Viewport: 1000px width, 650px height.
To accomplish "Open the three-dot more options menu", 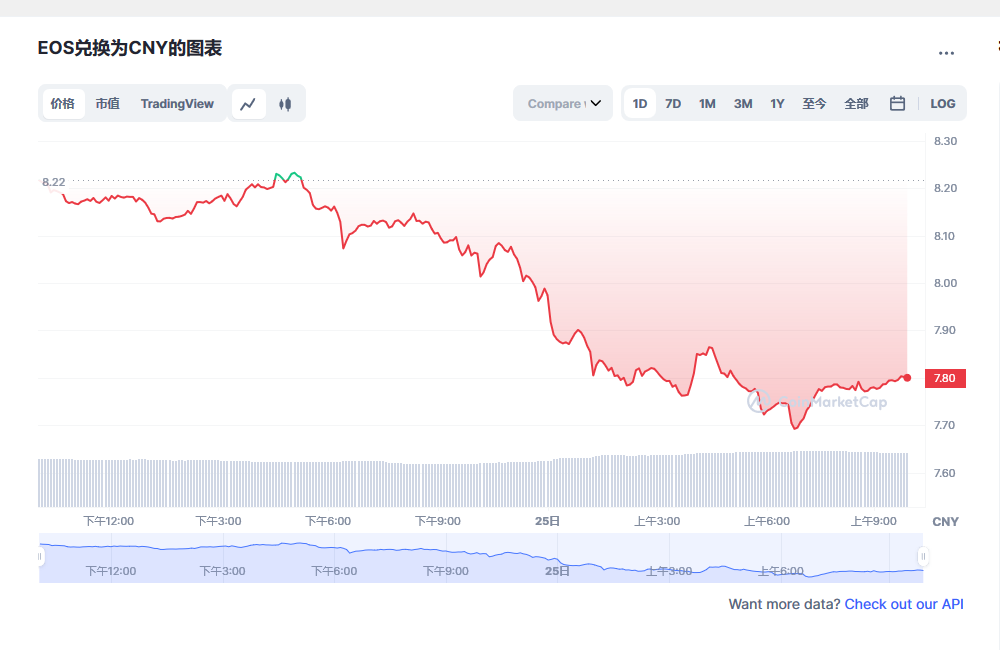I will click(x=946, y=53).
